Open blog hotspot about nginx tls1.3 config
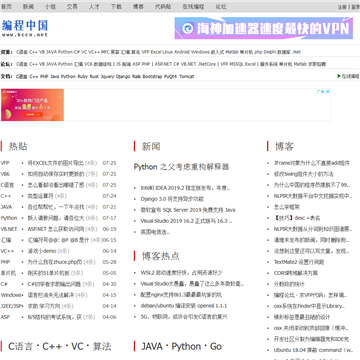 point(181,295)
